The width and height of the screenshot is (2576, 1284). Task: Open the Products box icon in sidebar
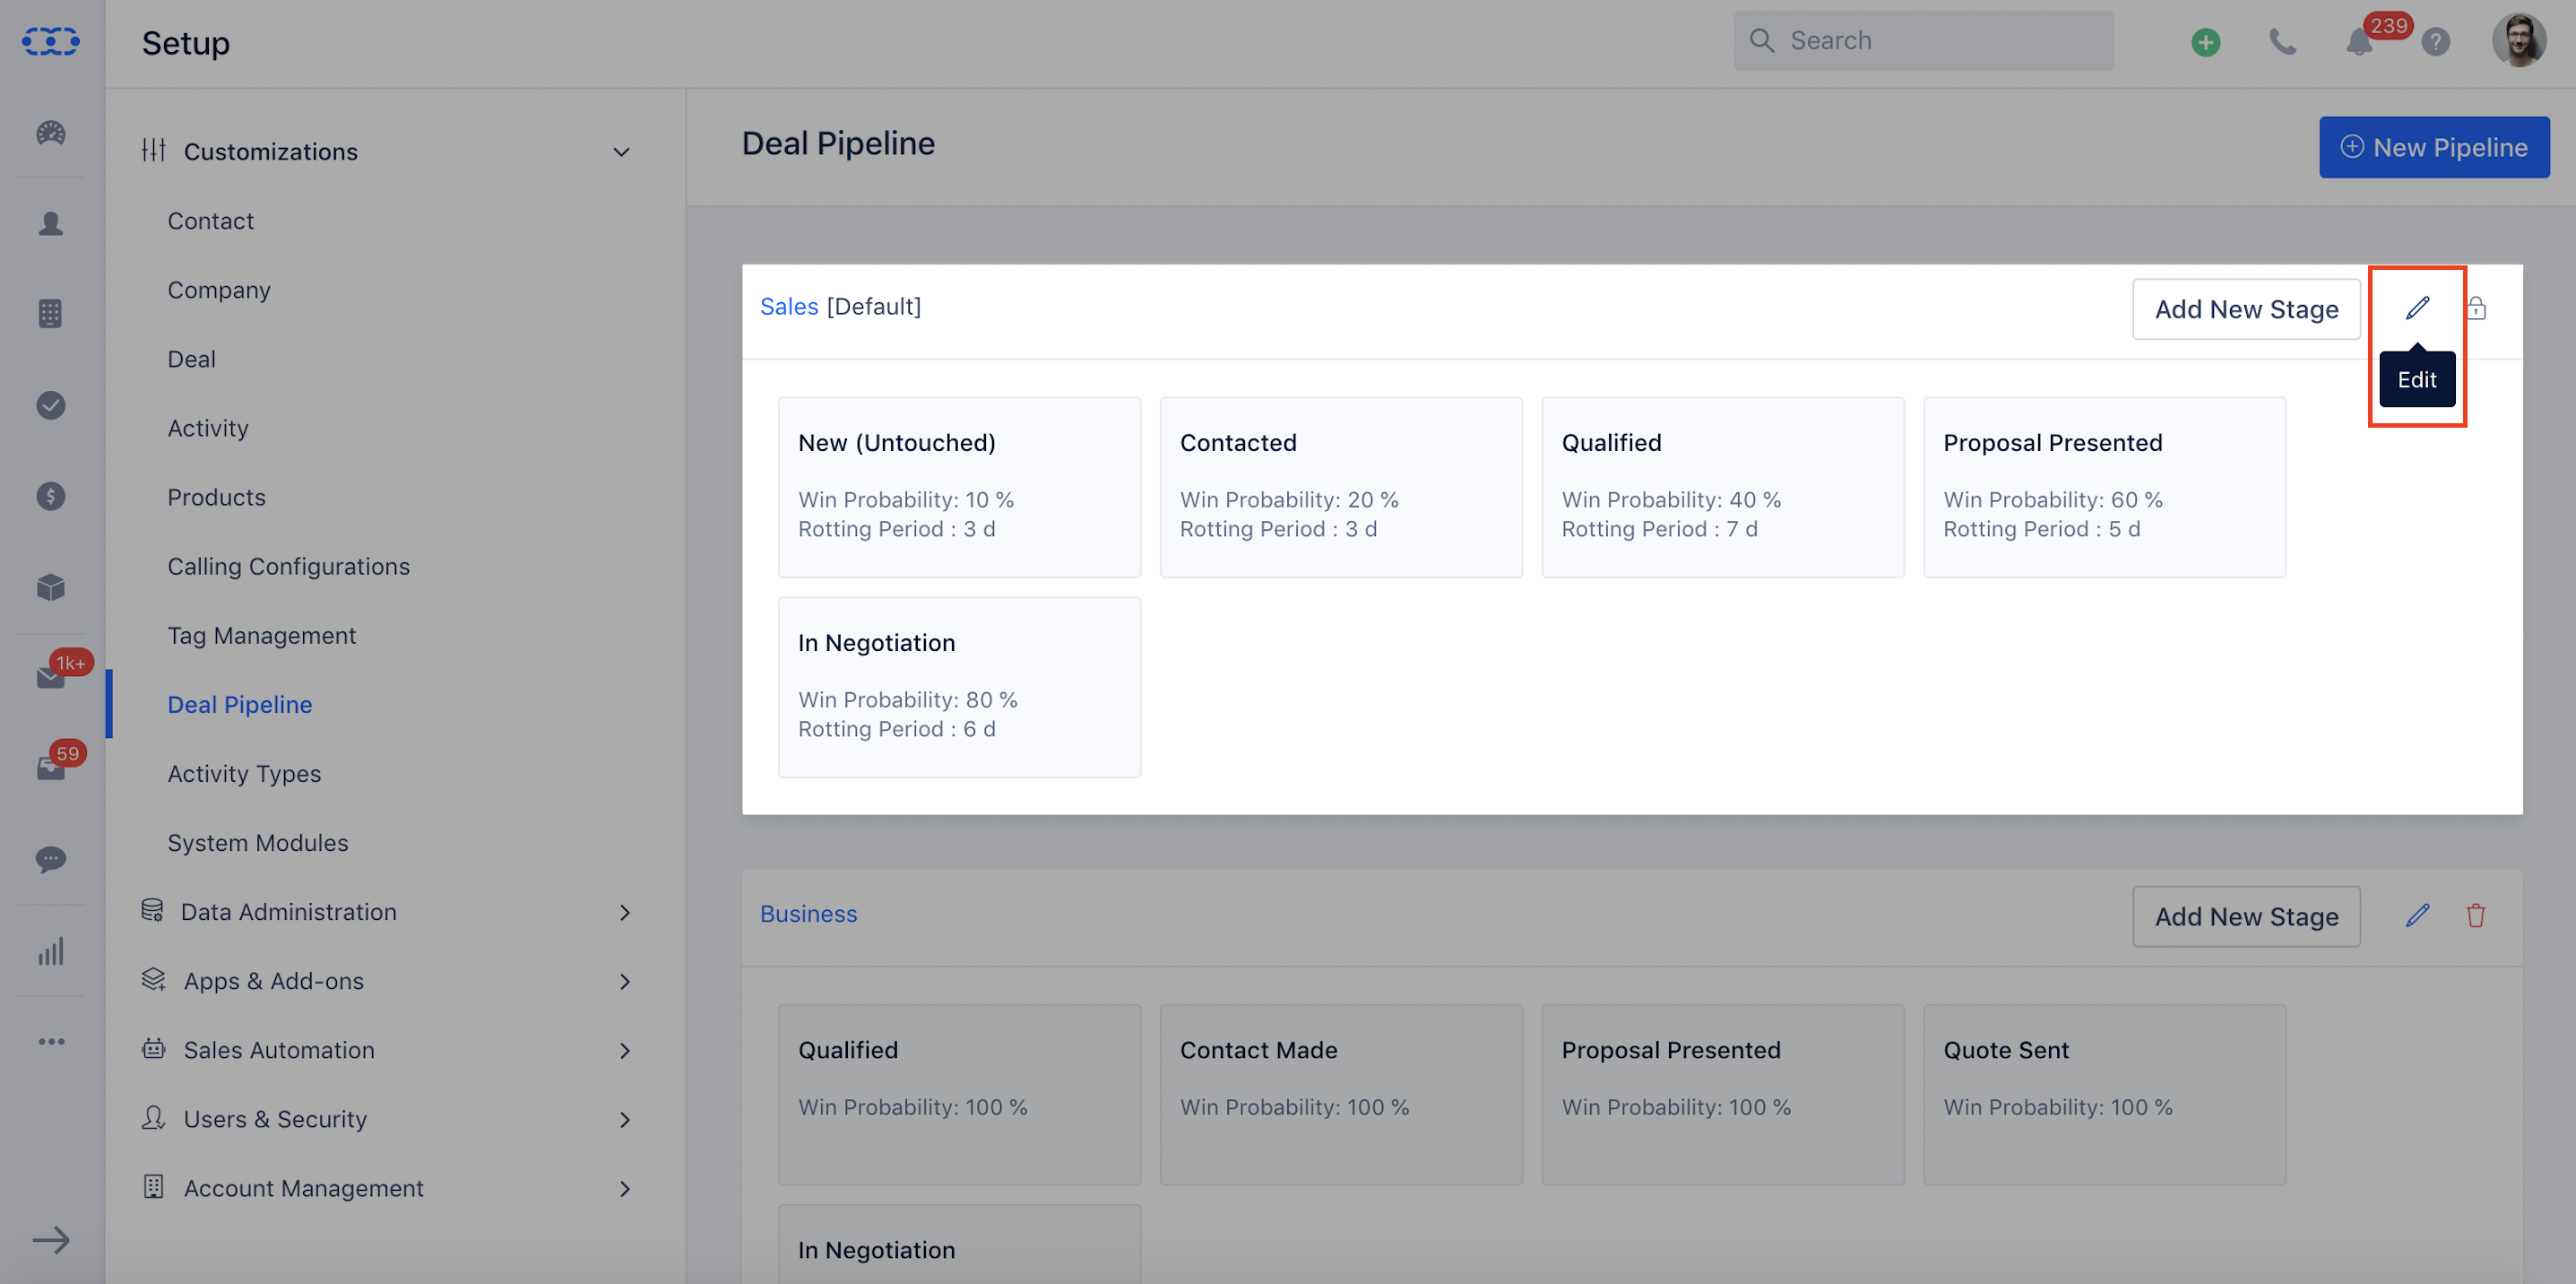[x=51, y=587]
